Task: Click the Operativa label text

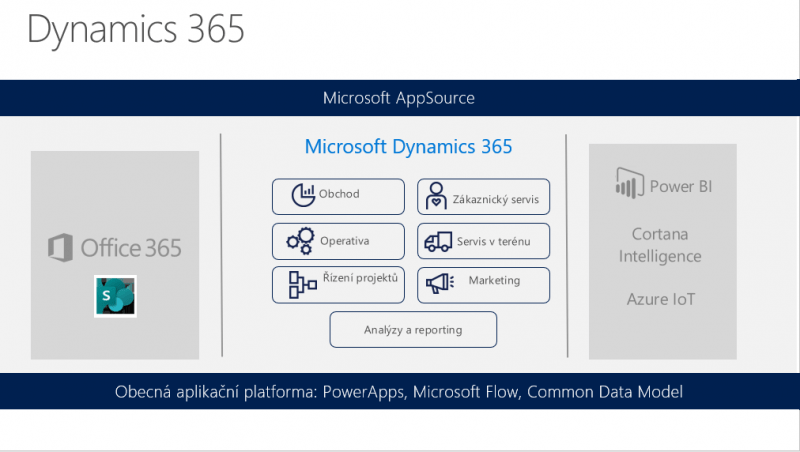Action: click(345, 241)
